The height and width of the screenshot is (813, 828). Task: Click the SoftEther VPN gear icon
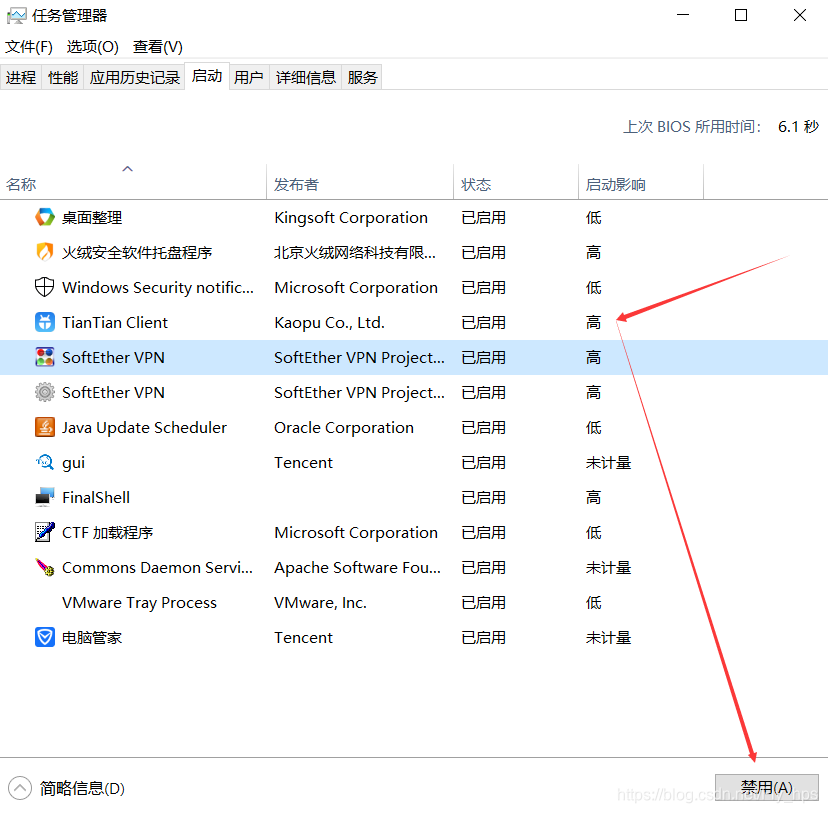click(44, 392)
